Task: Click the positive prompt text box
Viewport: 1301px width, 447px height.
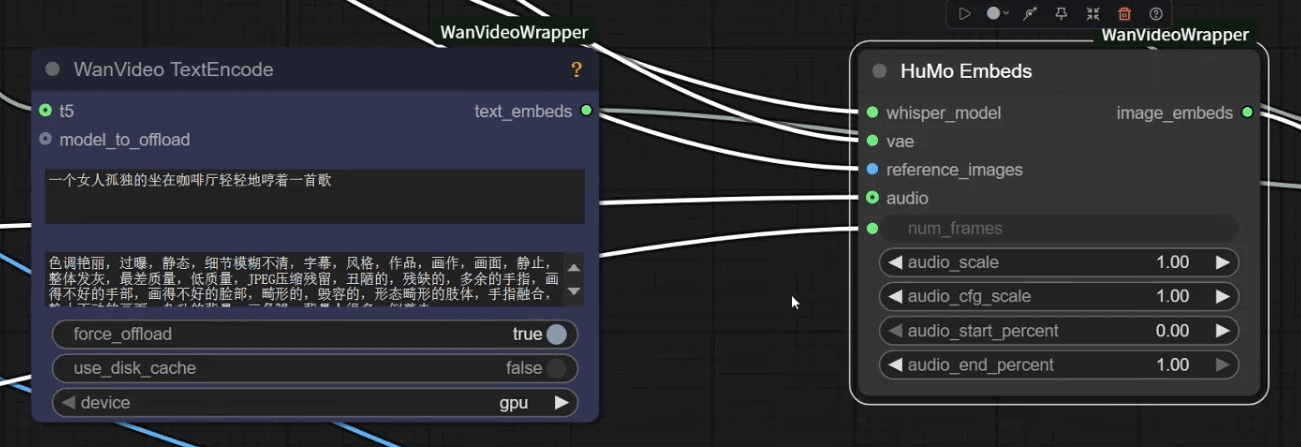Action: [315, 196]
